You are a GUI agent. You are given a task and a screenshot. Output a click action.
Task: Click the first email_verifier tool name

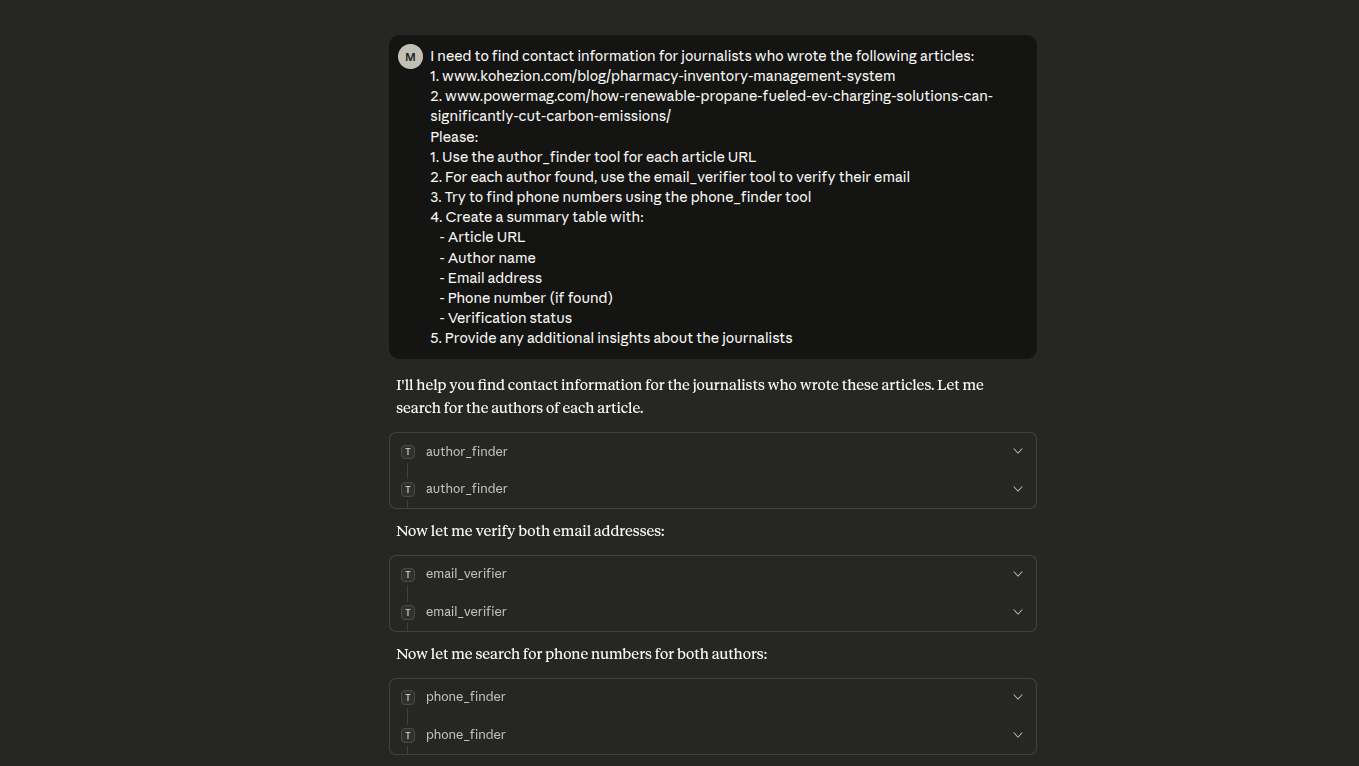pyautogui.click(x=465, y=574)
